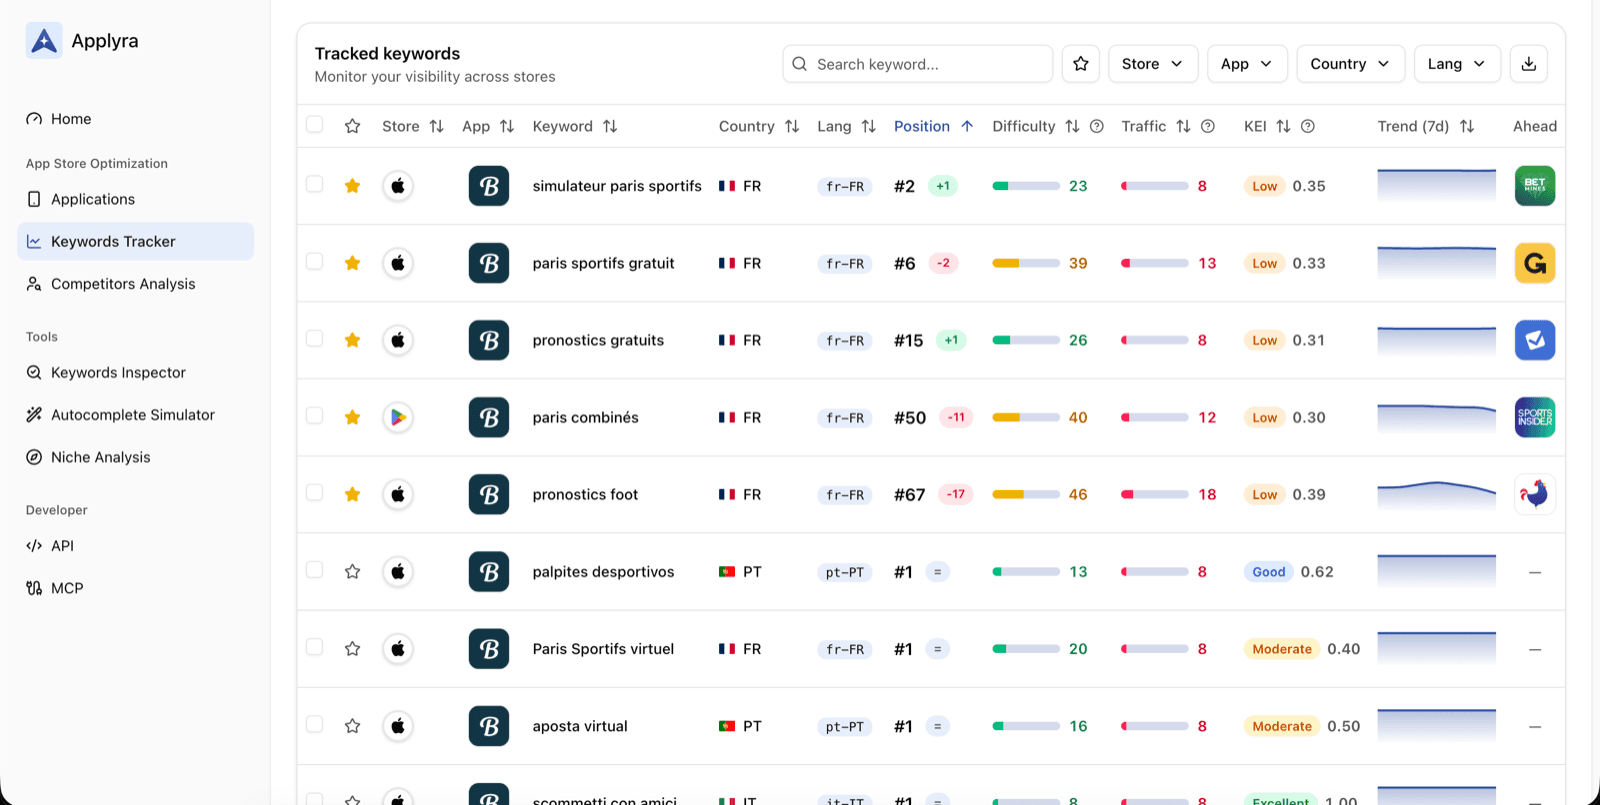Open blue checkmark app ahead of 'pronostics gratuits'
This screenshot has height=805, width=1600.
tap(1535, 340)
